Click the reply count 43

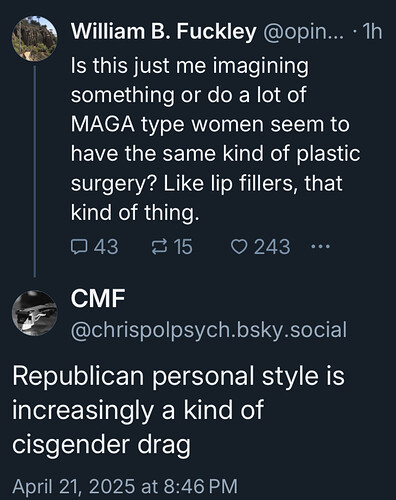[x=106, y=247]
